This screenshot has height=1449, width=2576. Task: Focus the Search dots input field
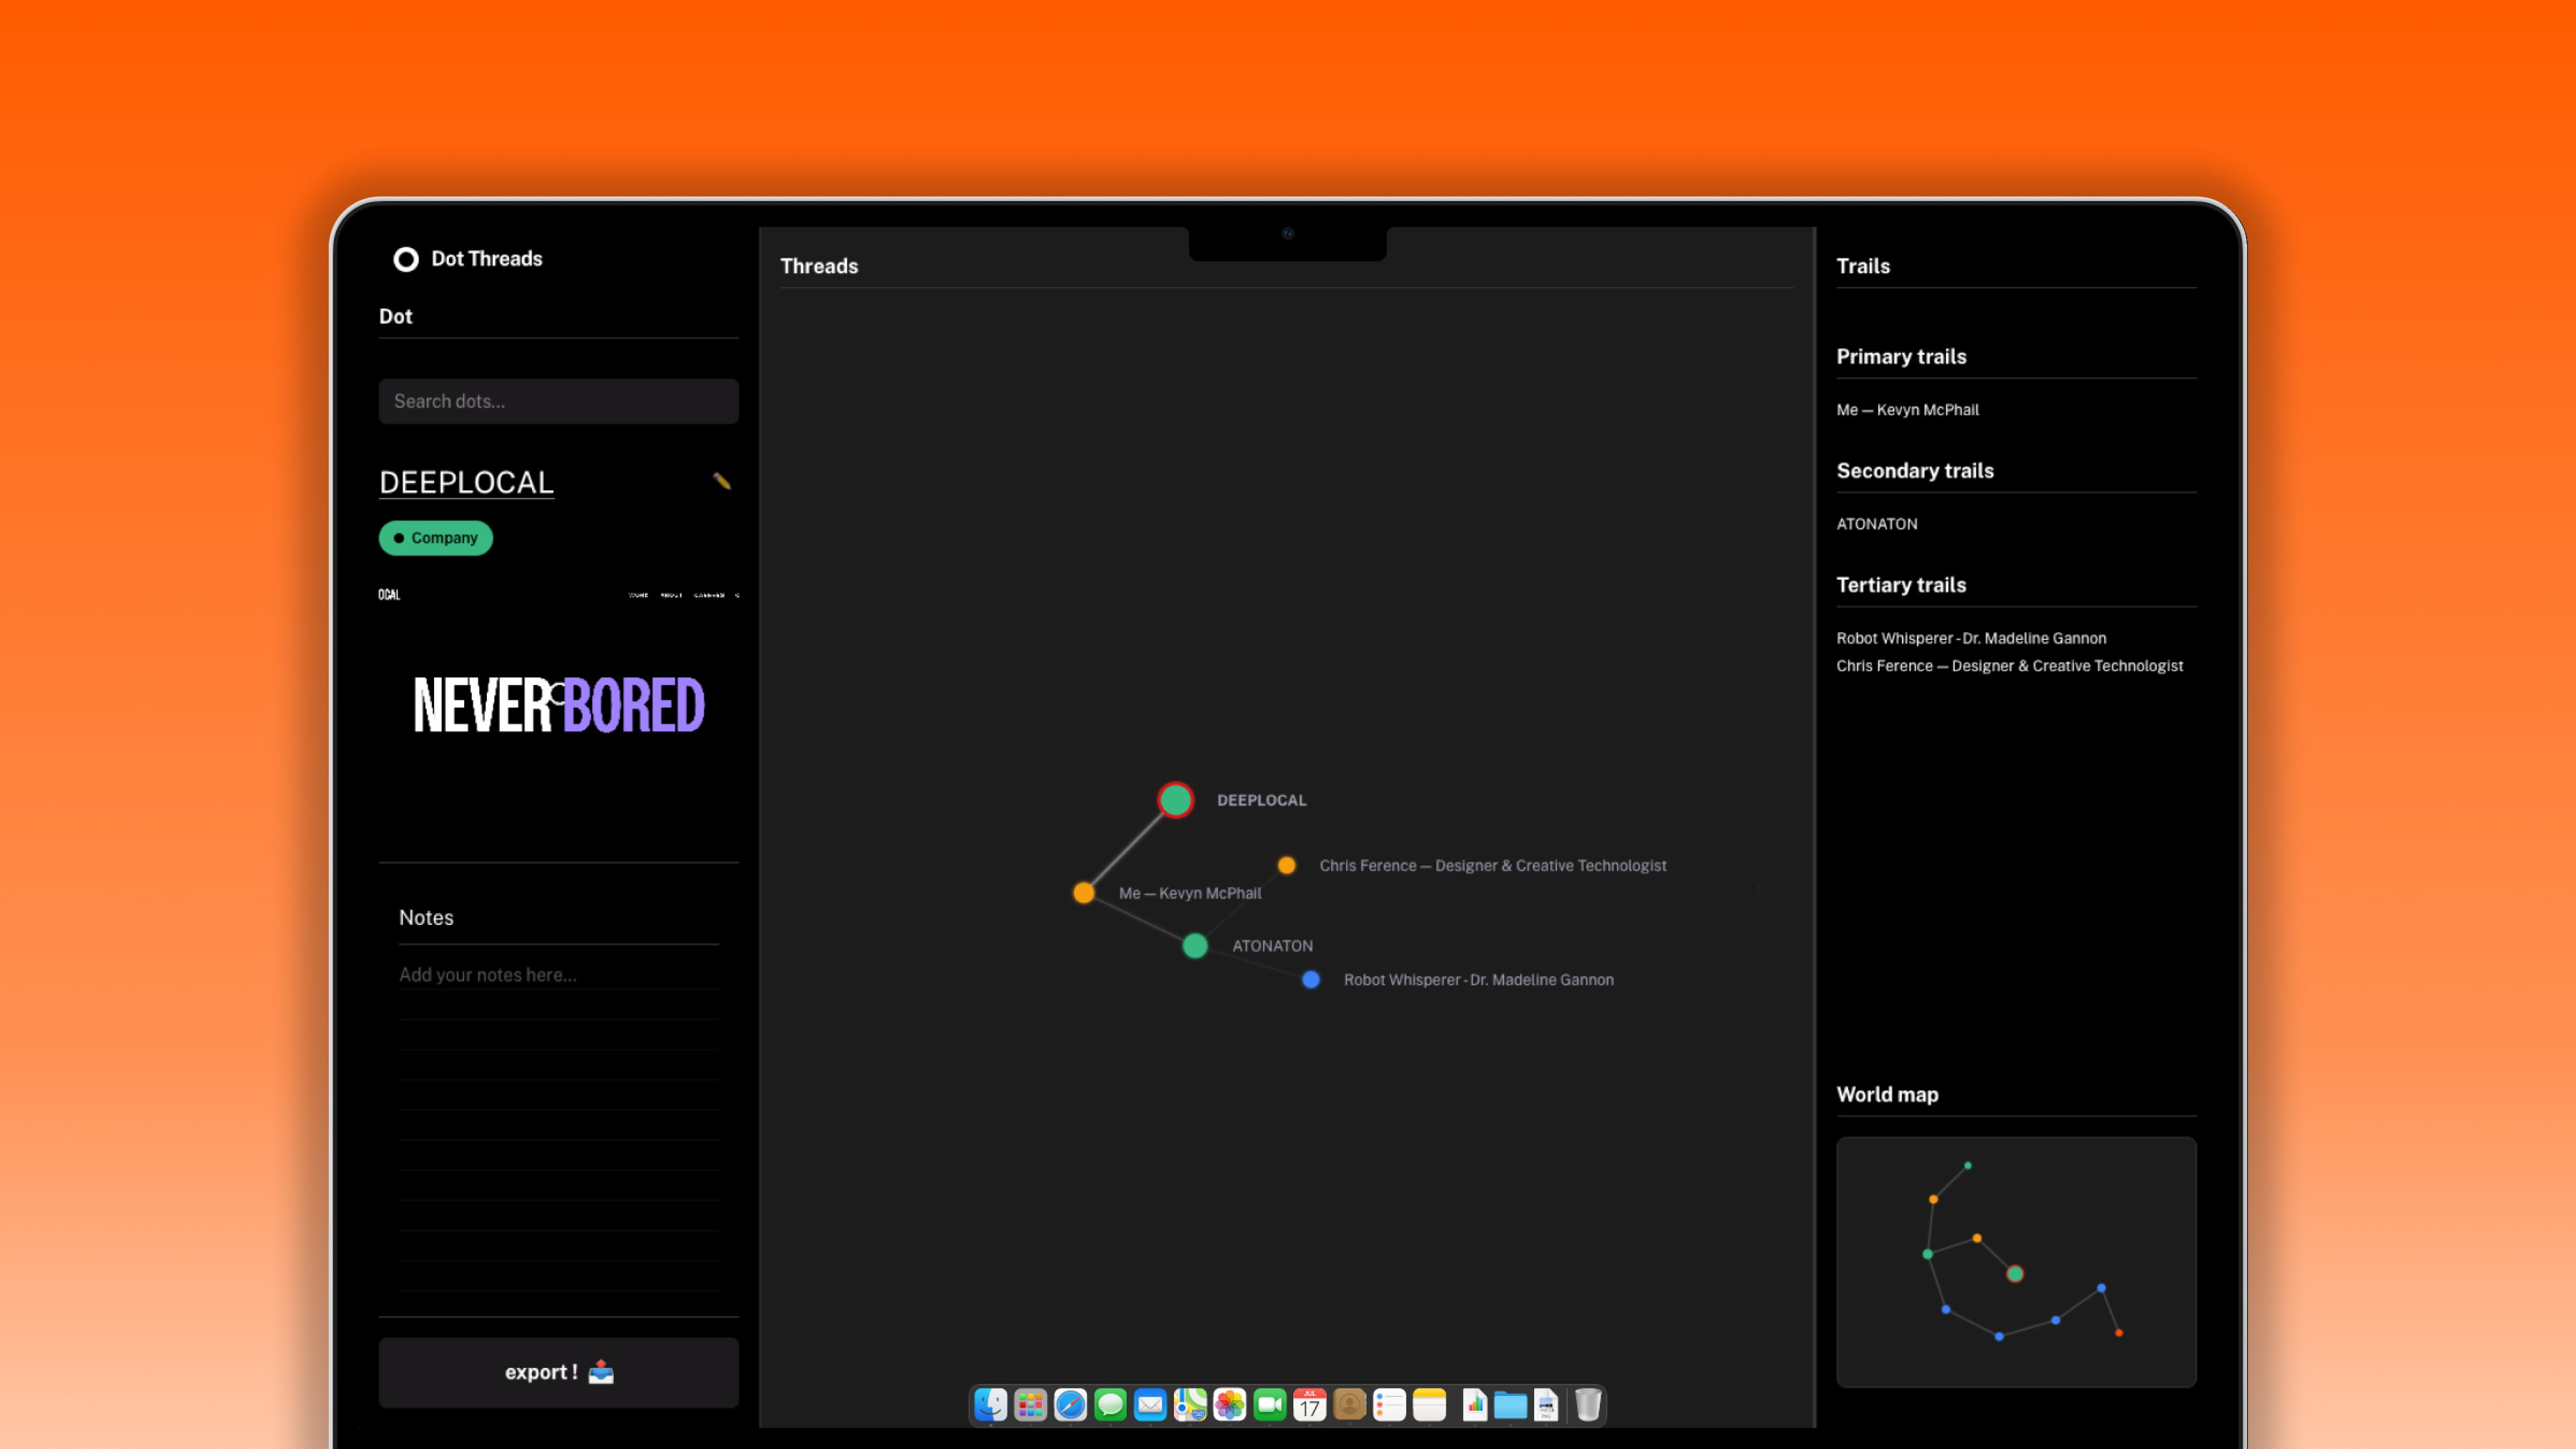[x=558, y=401]
